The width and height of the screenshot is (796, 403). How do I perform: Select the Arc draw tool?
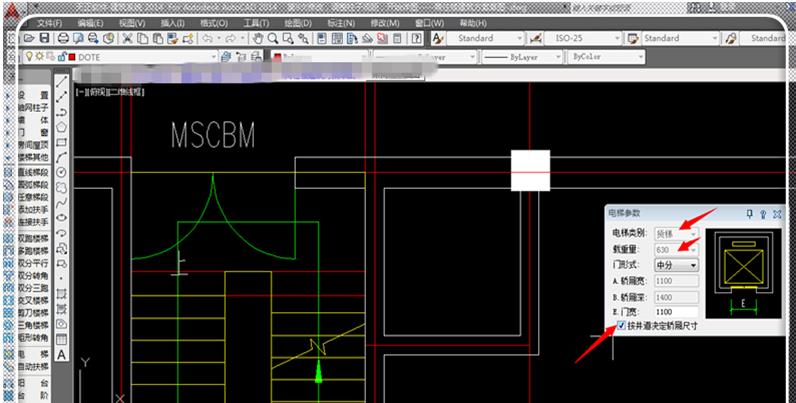pos(61,157)
